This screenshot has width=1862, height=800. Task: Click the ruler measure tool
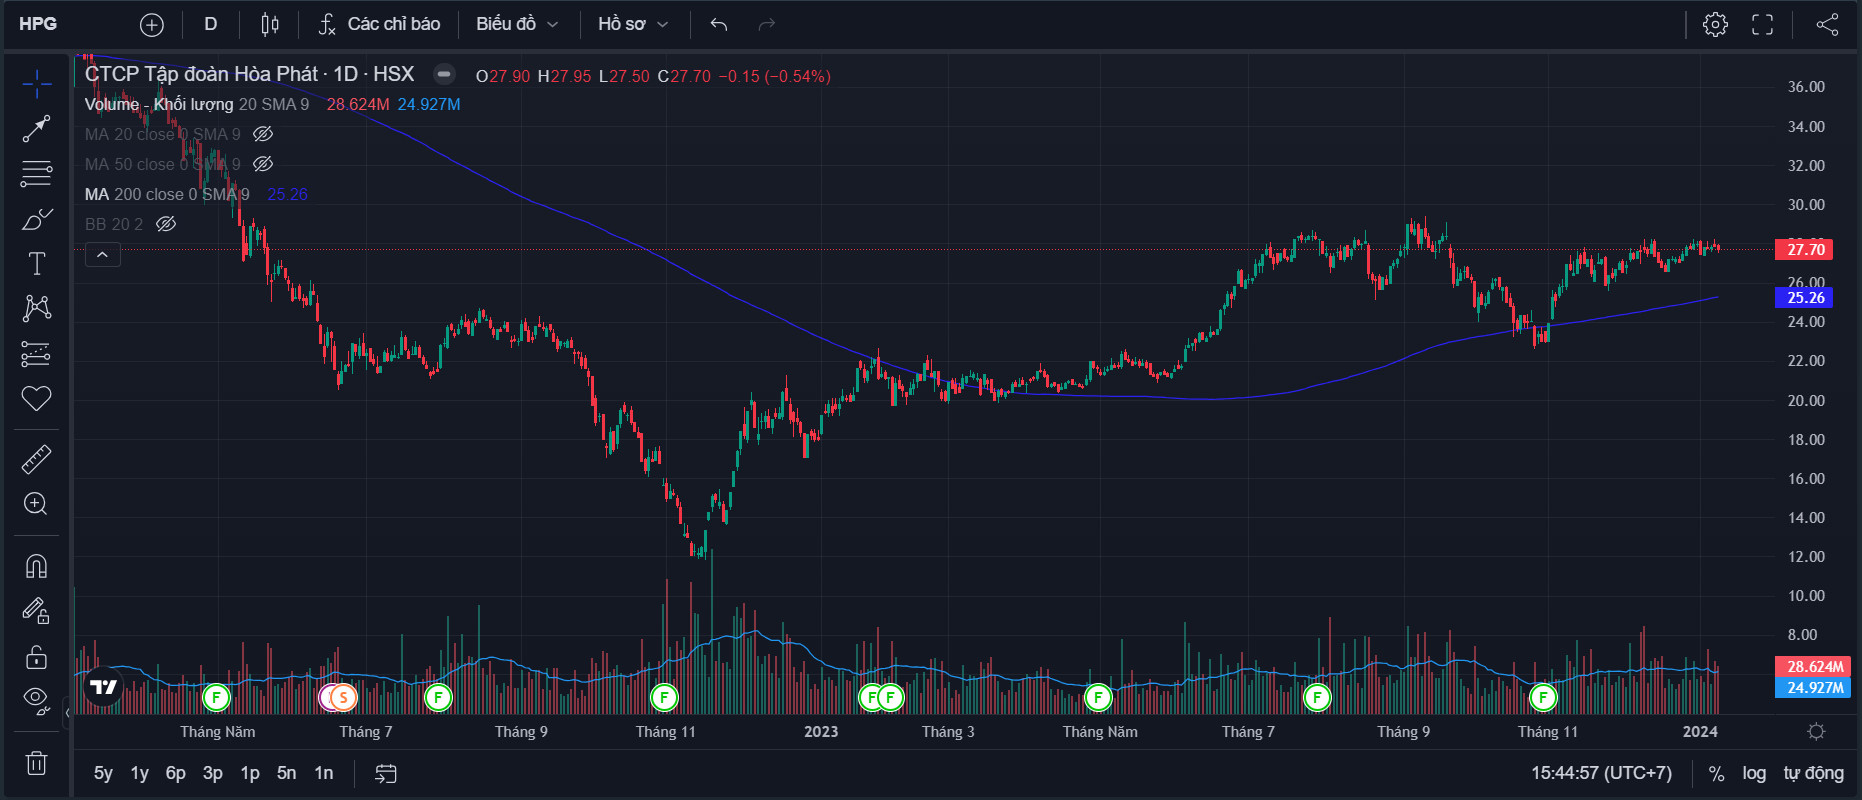tap(36, 459)
